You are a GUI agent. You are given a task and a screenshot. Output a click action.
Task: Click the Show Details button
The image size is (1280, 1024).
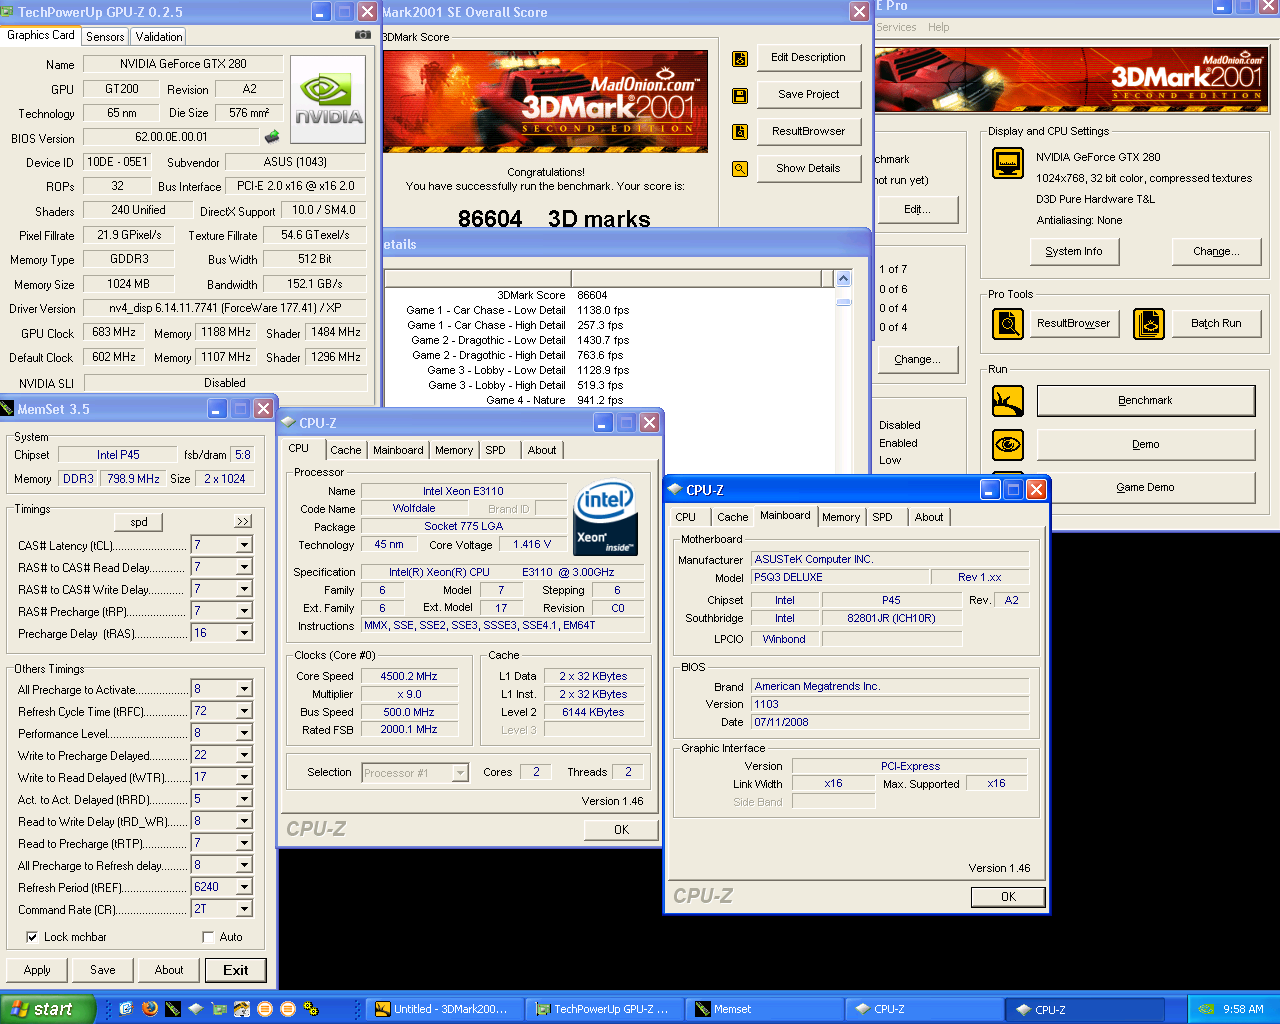pos(808,168)
